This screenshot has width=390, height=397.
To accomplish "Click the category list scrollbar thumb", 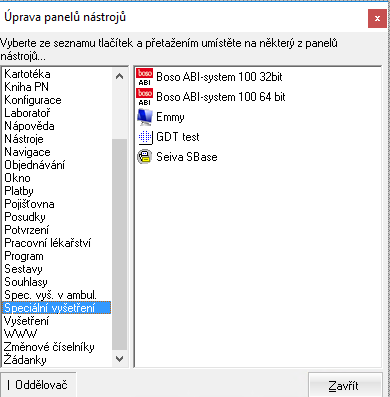I will (119, 245).
